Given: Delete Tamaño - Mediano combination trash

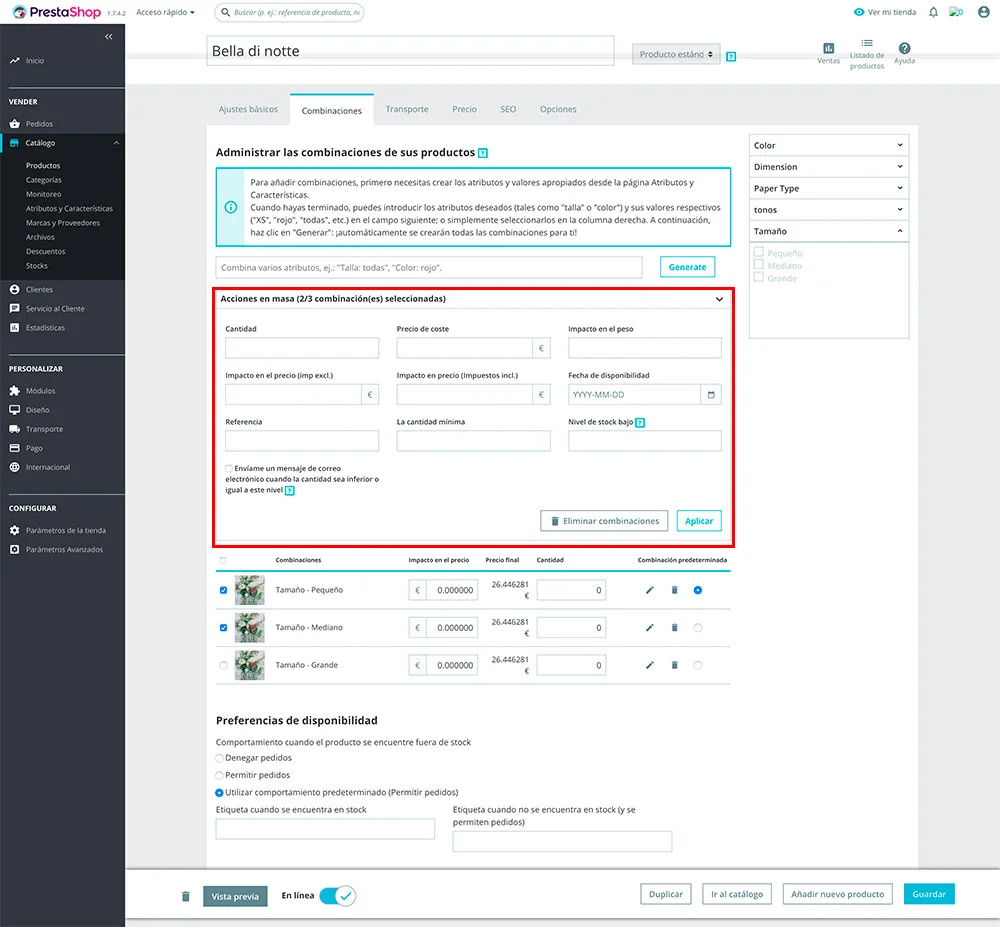Looking at the screenshot, I should click(674, 628).
